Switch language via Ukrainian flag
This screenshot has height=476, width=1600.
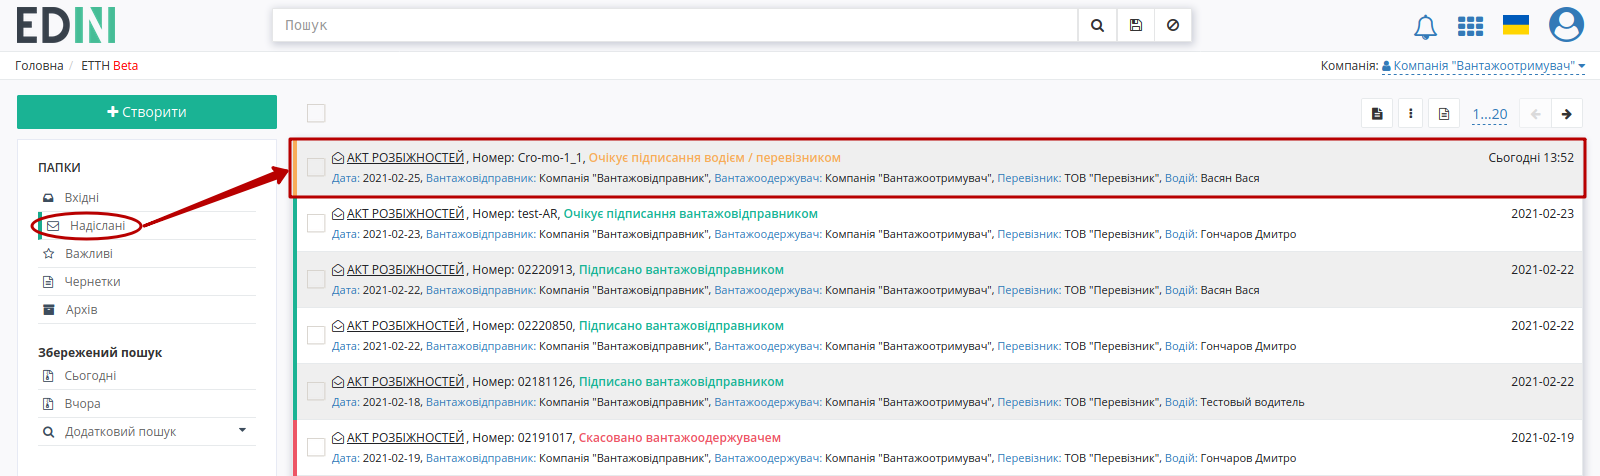[x=1516, y=25]
